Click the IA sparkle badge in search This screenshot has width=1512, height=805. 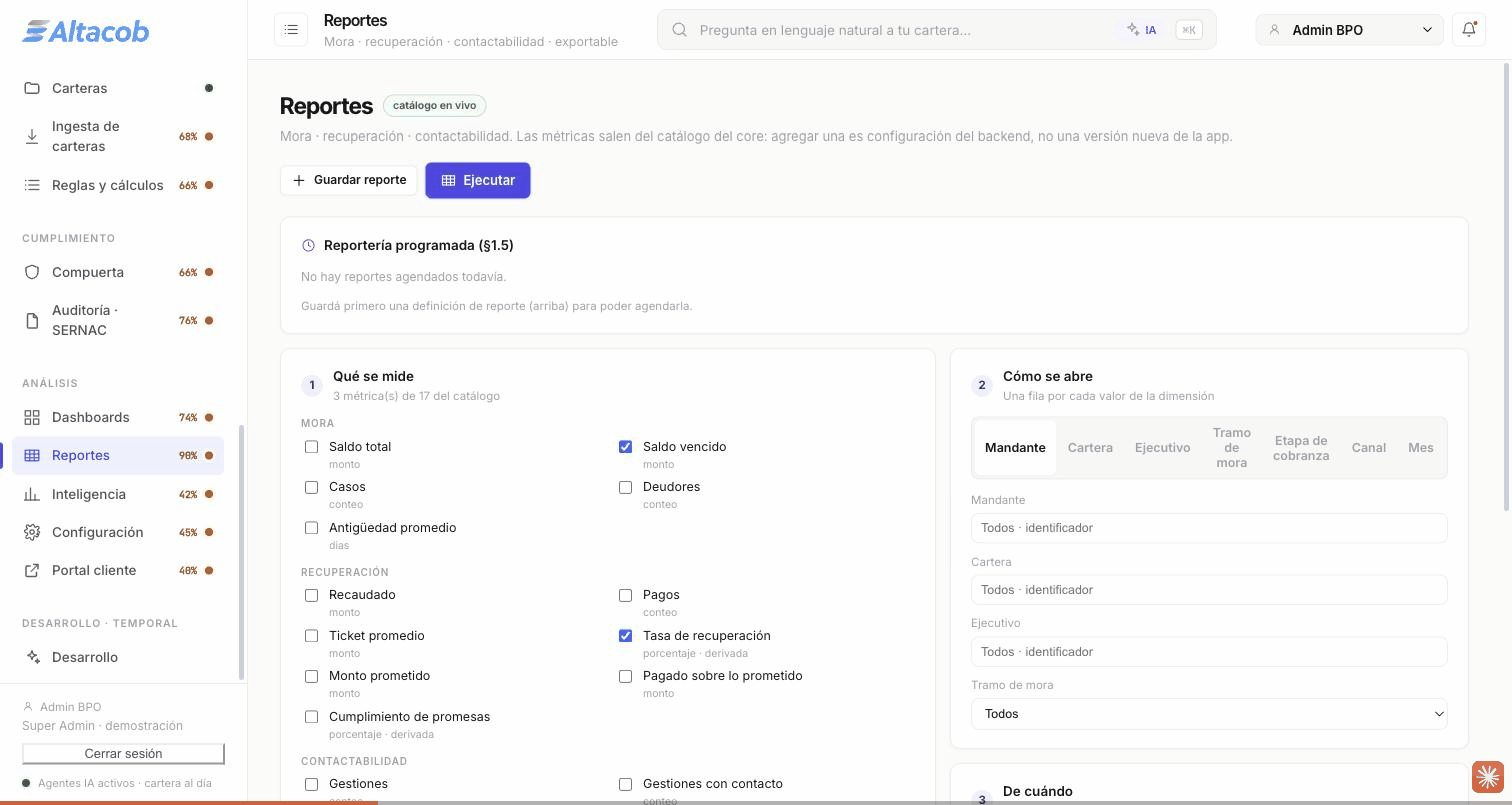point(1141,30)
